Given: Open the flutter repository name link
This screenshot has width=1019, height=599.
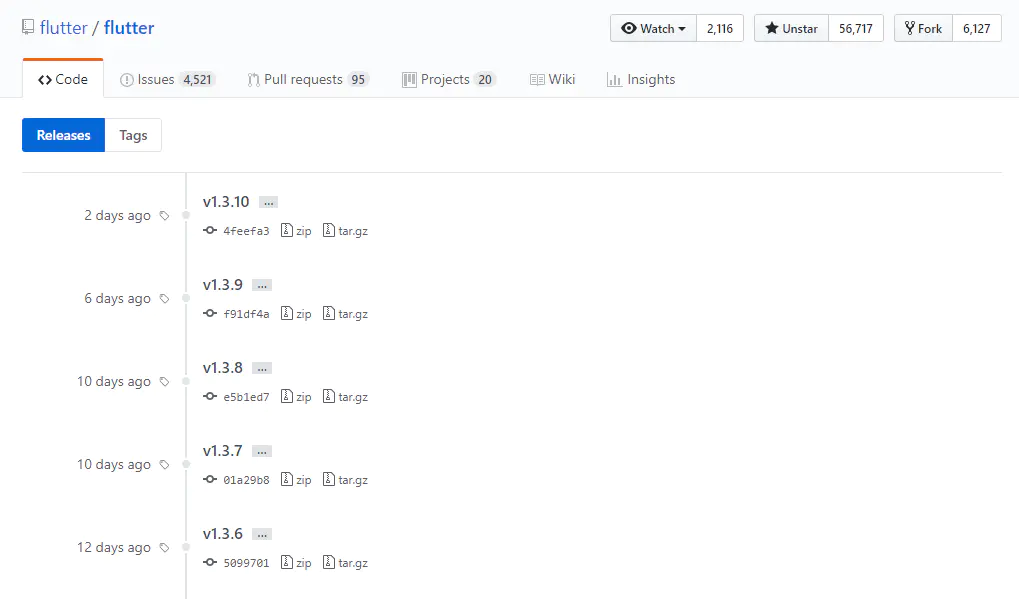Looking at the screenshot, I should [129, 28].
